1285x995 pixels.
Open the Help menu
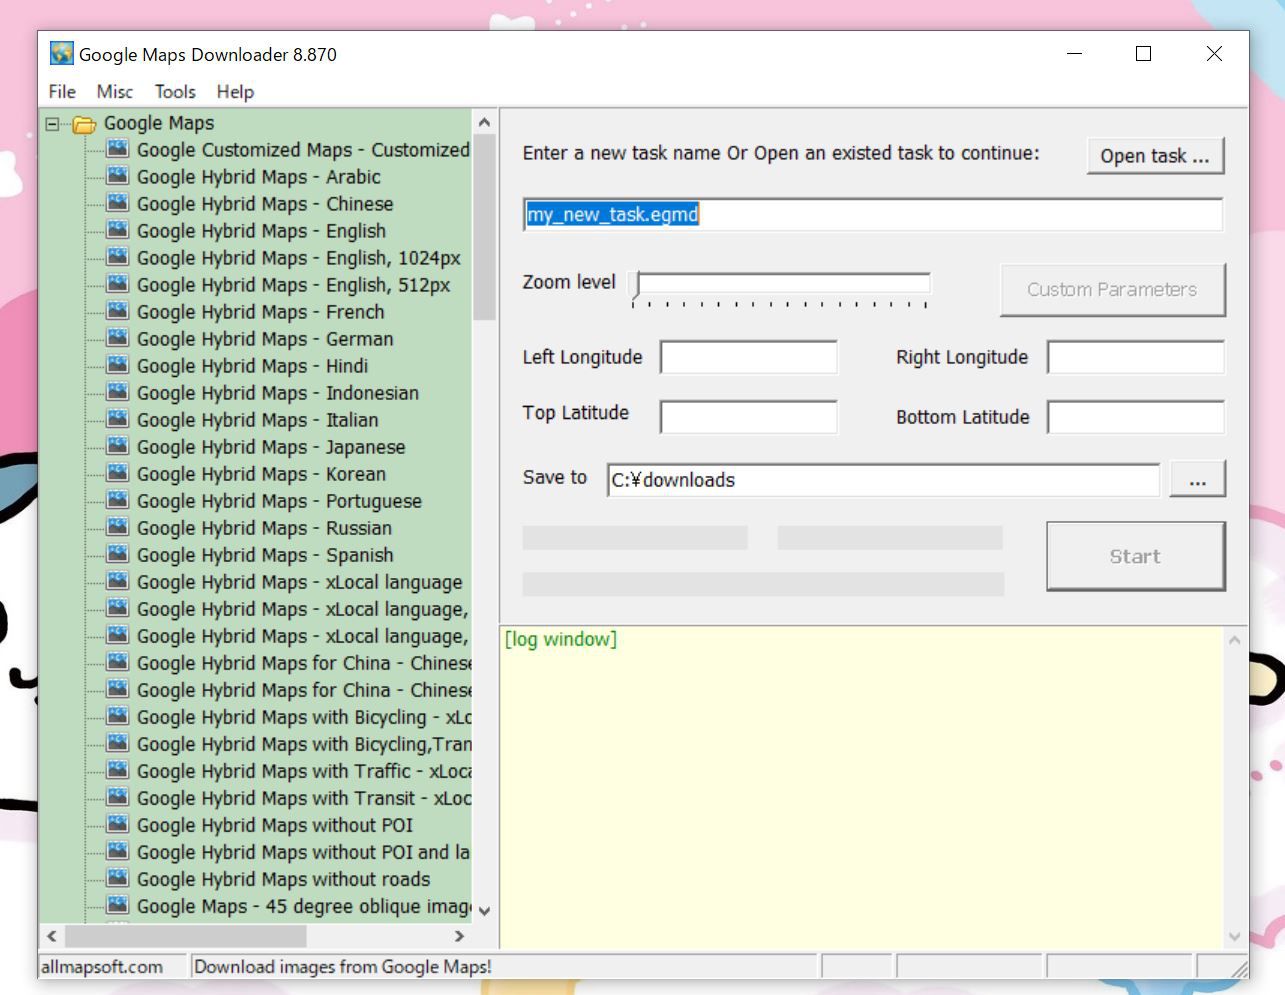[236, 91]
